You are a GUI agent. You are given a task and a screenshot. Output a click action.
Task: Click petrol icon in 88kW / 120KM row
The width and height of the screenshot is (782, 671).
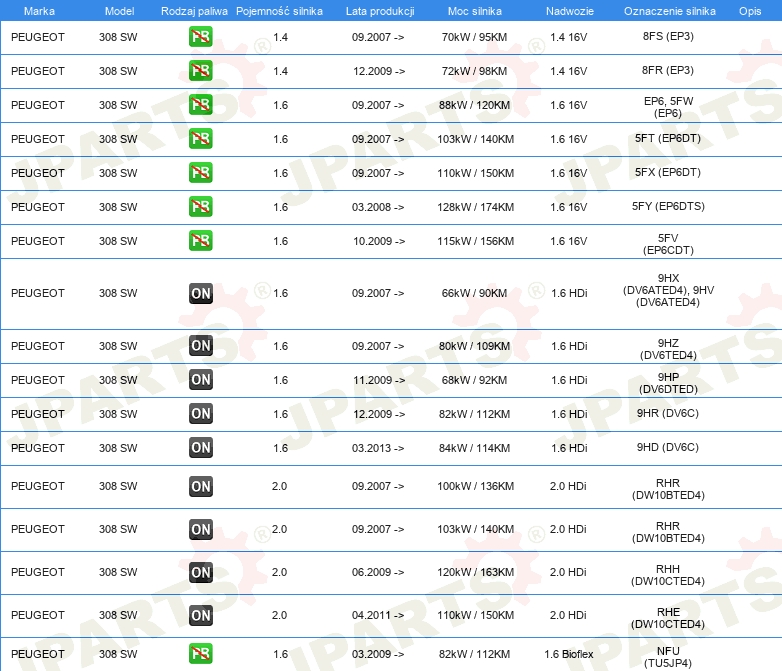[200, 105]
